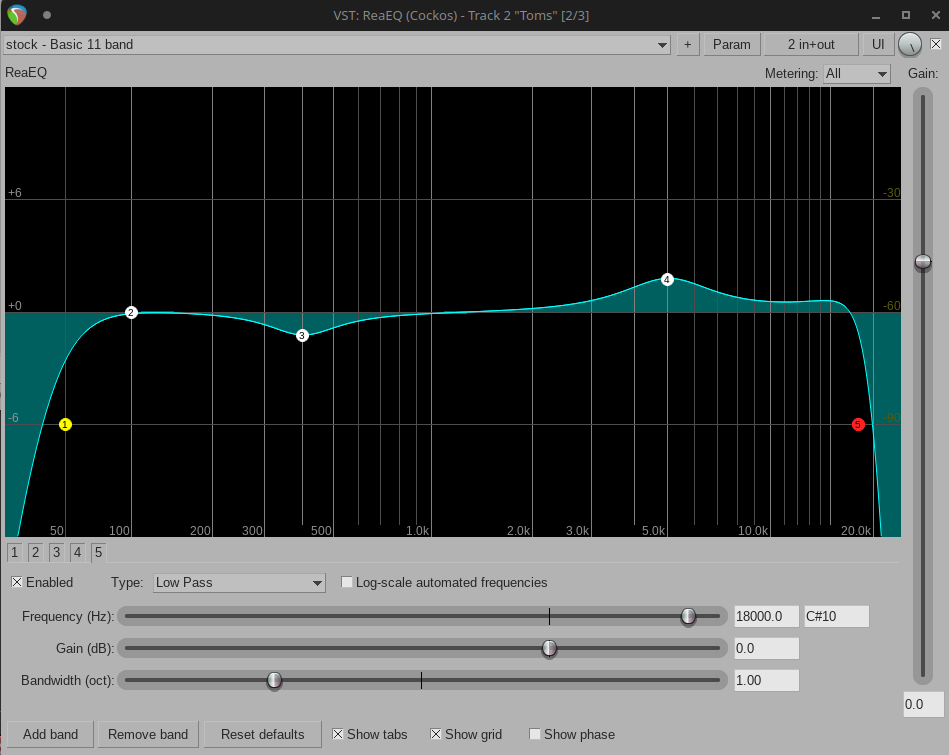
Task: Click the Frequency (Hz) value field
Action: pyautogui.click(x=766, y=616)
